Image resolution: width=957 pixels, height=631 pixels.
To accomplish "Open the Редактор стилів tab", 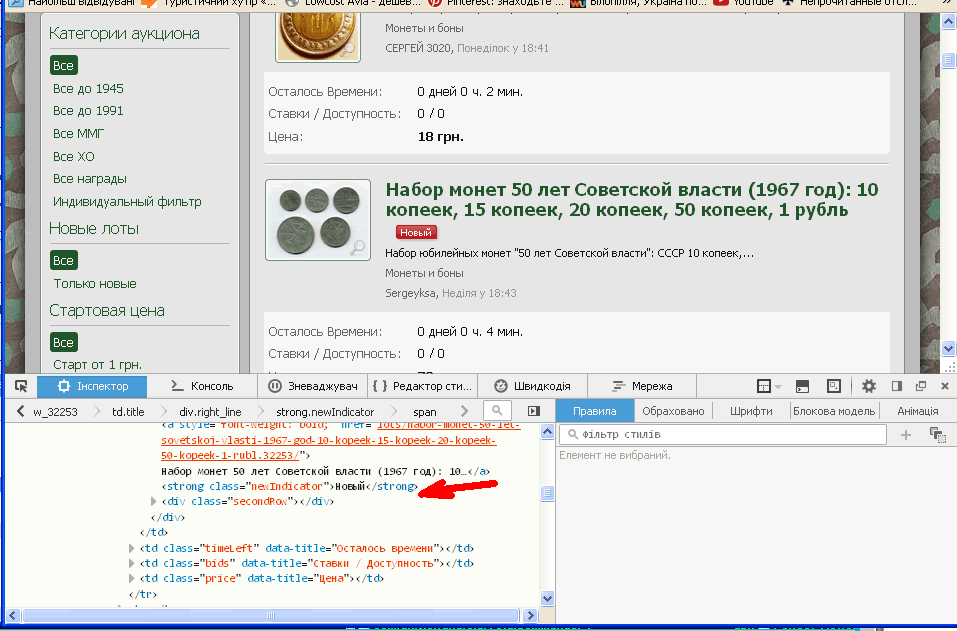I will point(422,386).
